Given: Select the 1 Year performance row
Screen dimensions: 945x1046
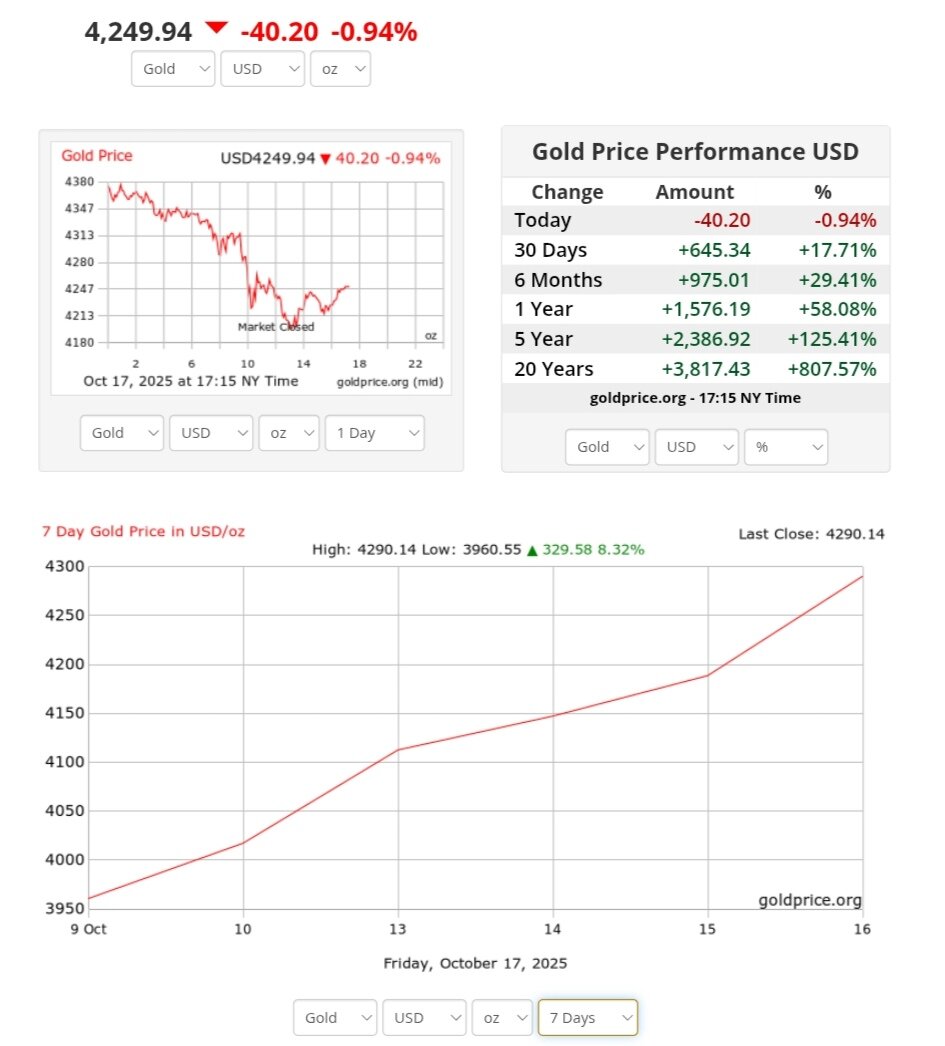Looking at the screenshot, I should click(695, 309).
